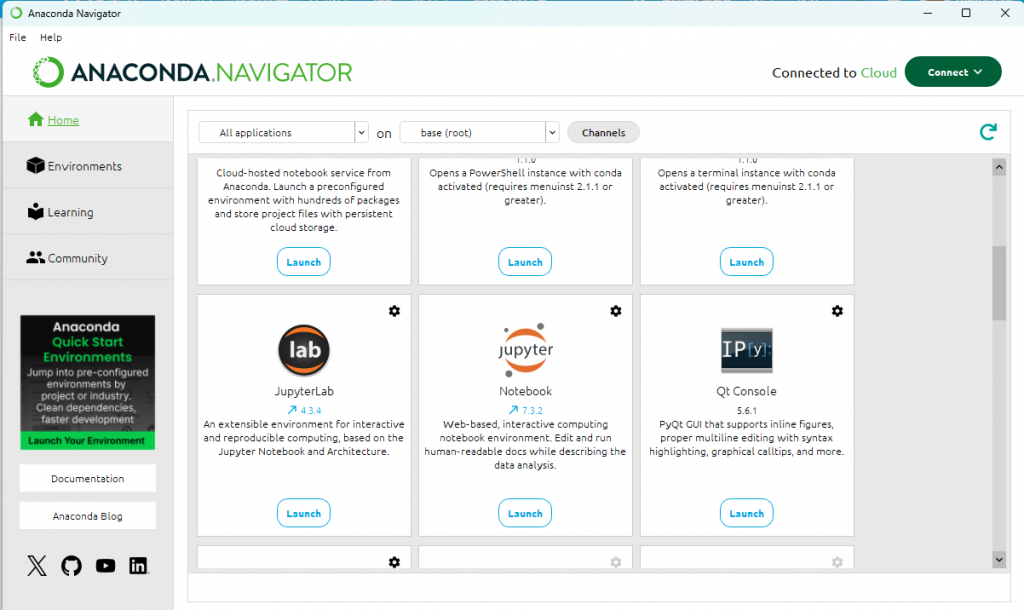This screenshot has width=1024, height=610.
Task: Click the Notebook title text
Action: [x=525, y=391]
